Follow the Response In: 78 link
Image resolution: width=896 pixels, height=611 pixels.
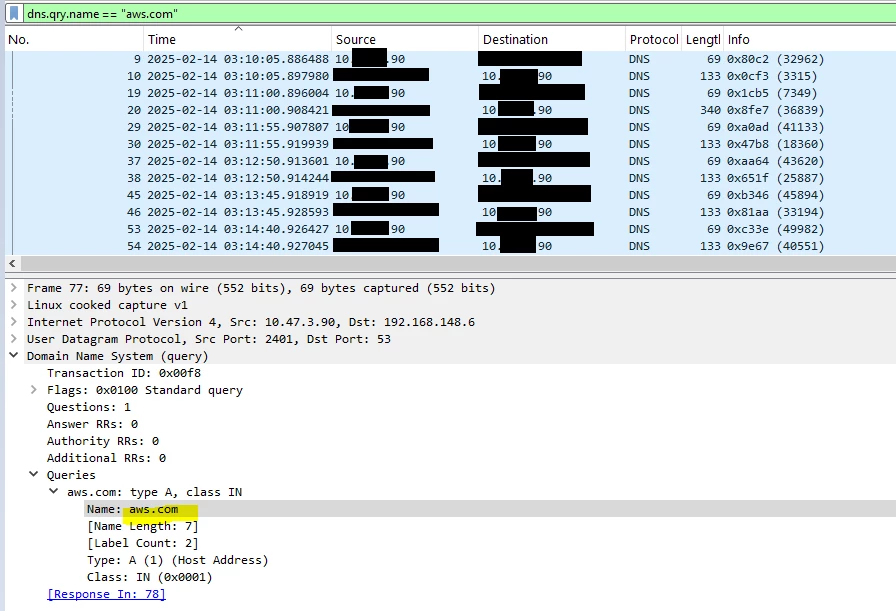click(x=106, y=594)
